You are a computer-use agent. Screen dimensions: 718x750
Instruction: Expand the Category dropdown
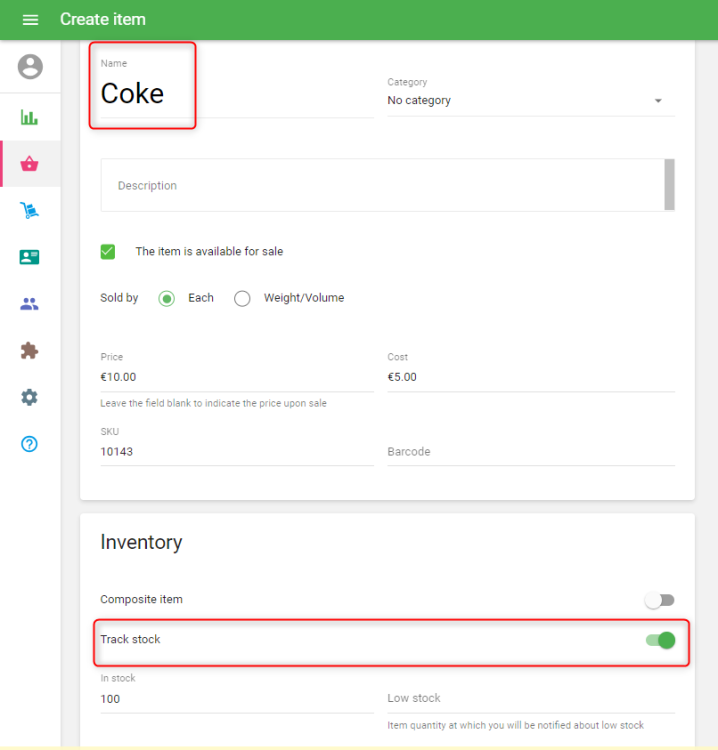(x=530, y=101)
